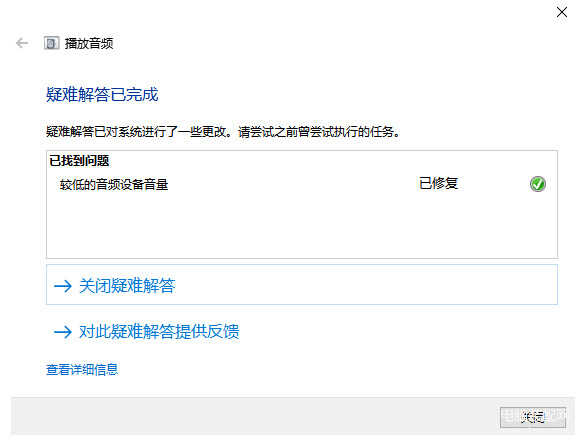Choose the 关闭疑难解答 option
The image size is (580, 444).
click(127, 286)
